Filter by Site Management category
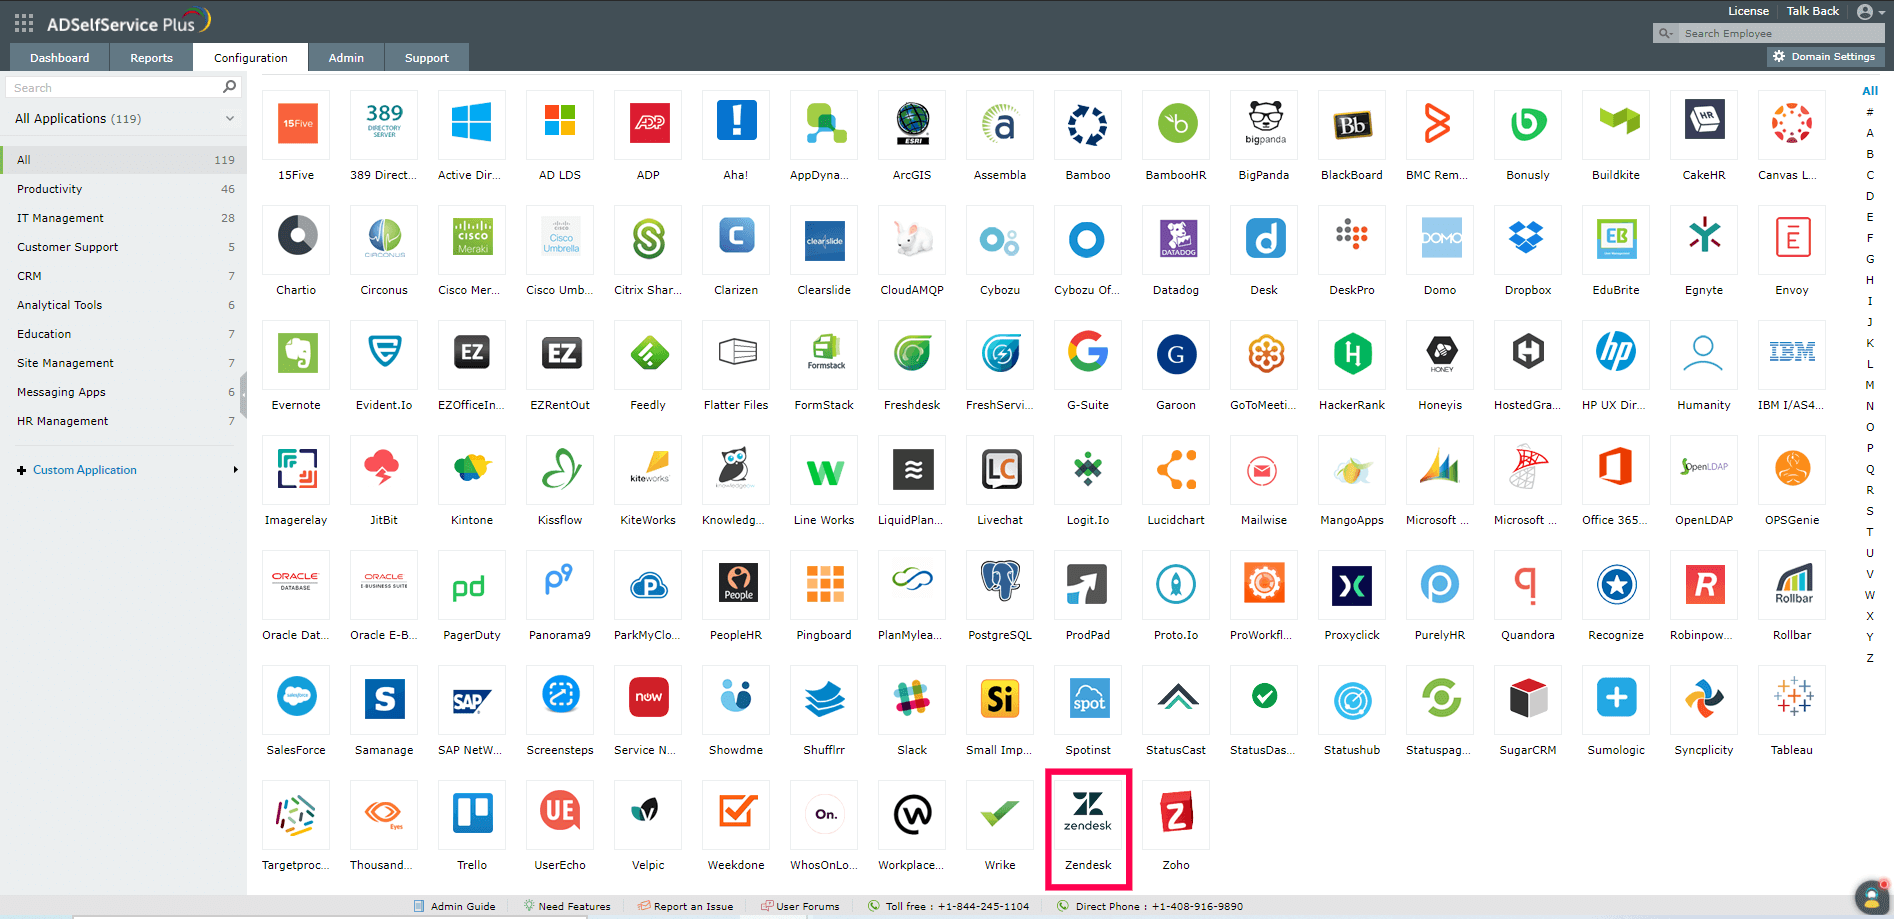This screenshot has height=919, width=1894. pyautogui.click(x=123, y=363)
